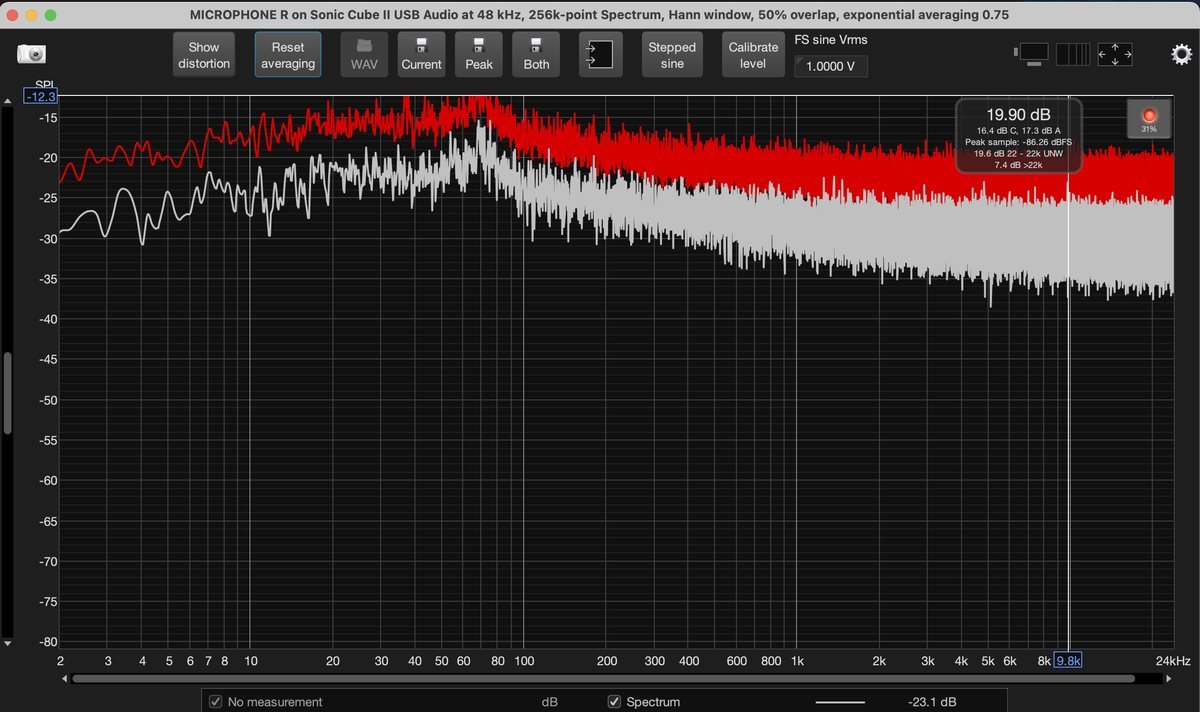Click the vertical bars display icon
1200x712 pixels.
[1073, 54]
